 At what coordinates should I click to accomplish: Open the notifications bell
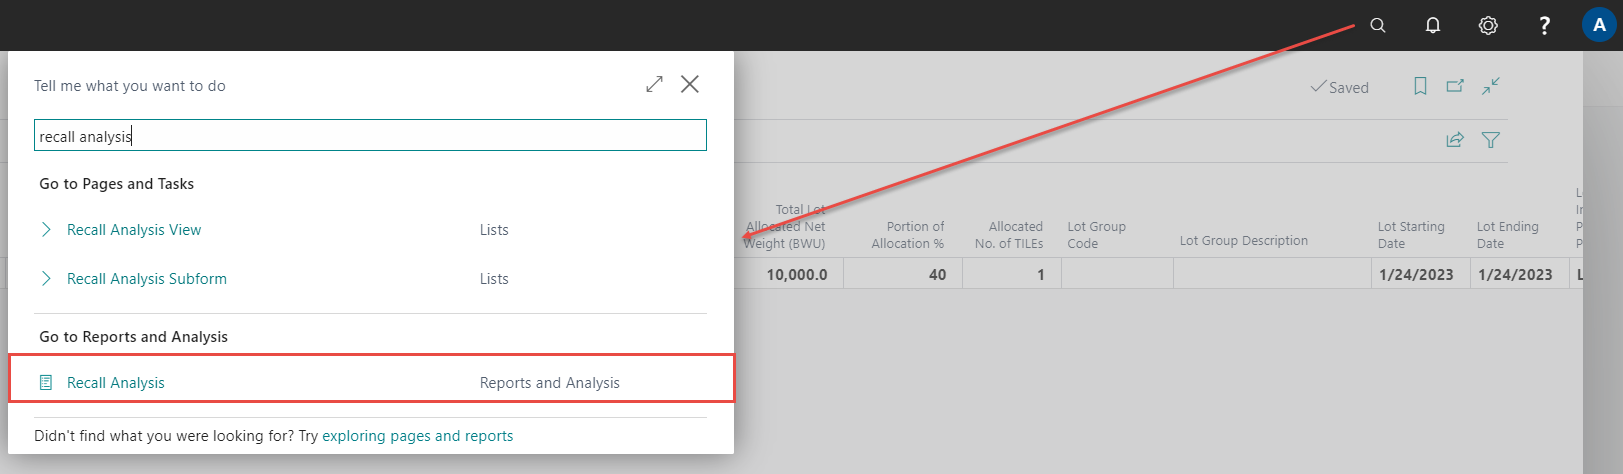click(1432, 26)
